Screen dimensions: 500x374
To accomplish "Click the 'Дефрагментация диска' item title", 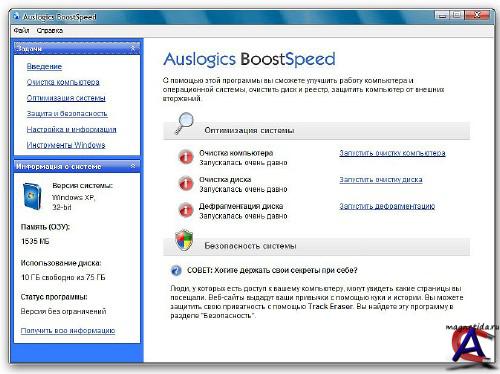I will click(241, 206).
